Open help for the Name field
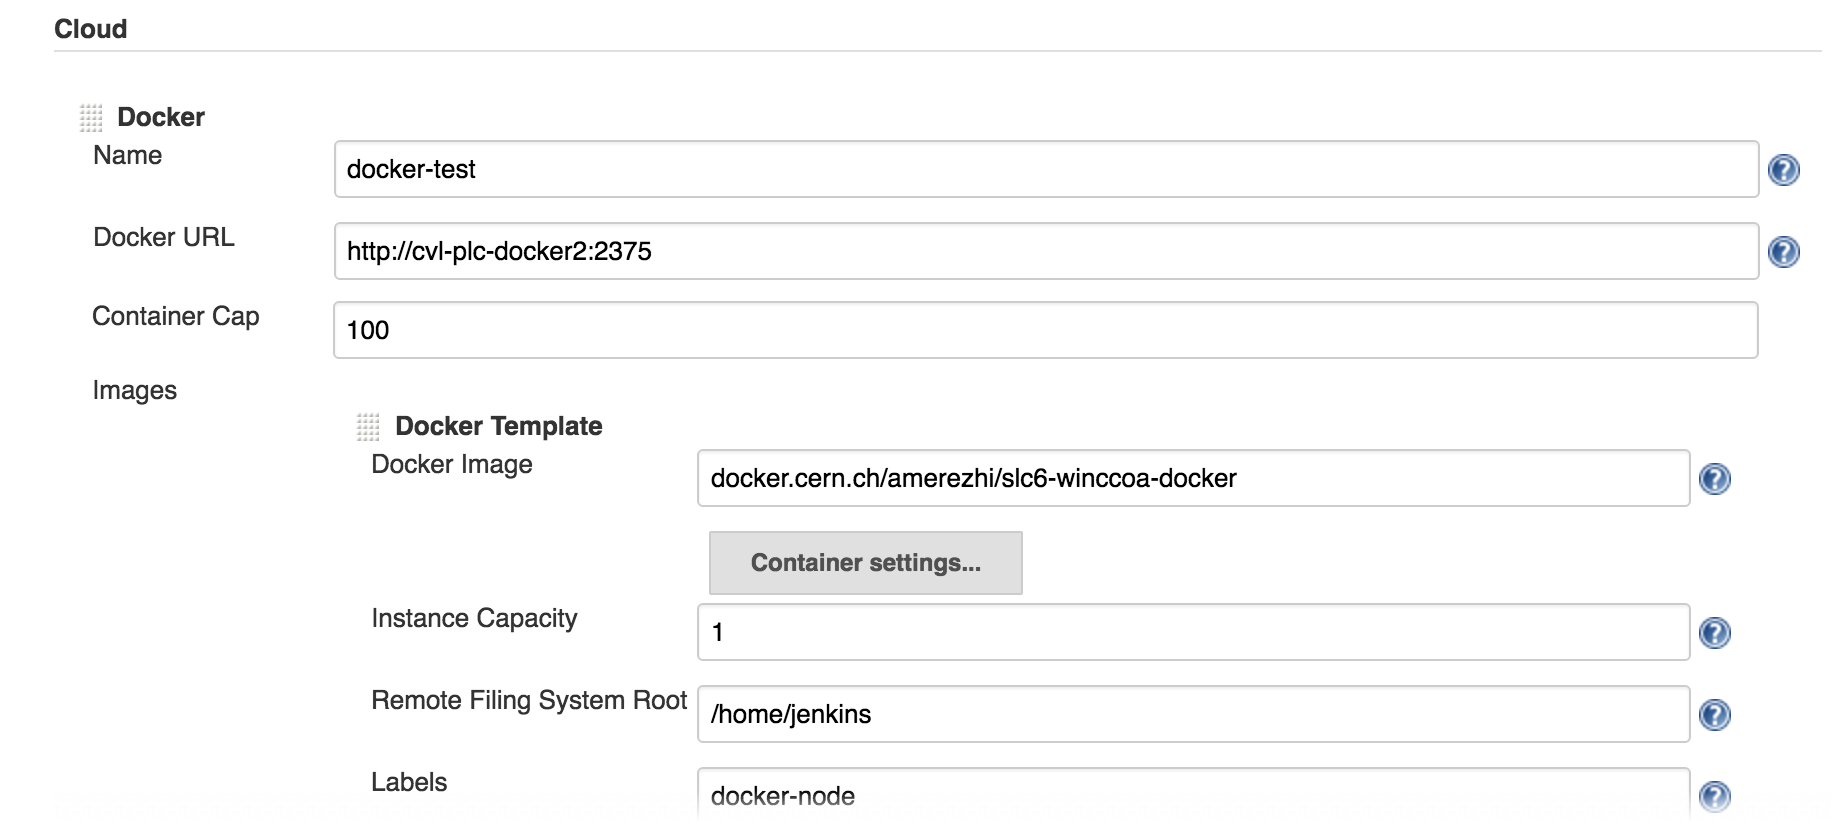Viewport: 1832px width, 826px height. (x=1784, y=170)
